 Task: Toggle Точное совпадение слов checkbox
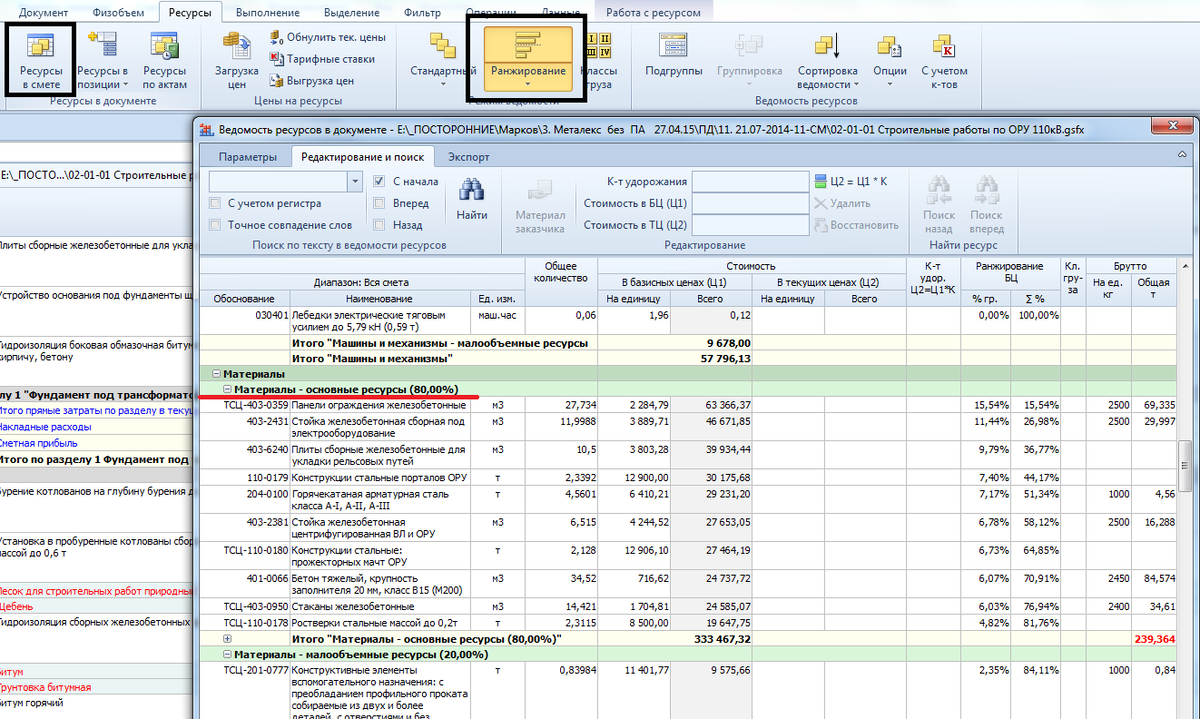215,225
